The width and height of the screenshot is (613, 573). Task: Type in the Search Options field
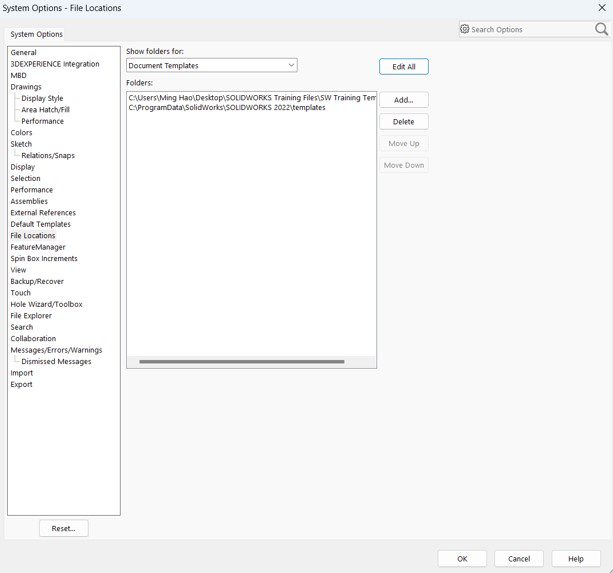point(530,29)
